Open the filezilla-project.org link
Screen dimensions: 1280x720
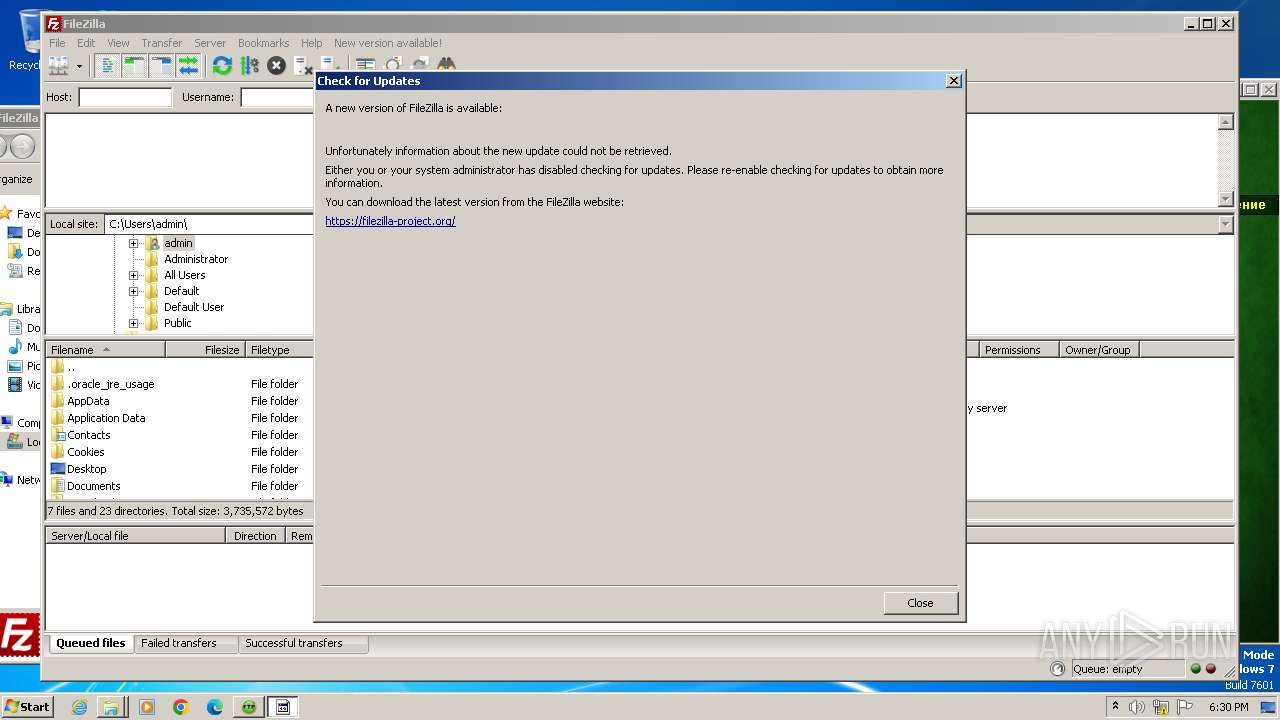pyautogui.click(x=390, y=221)
